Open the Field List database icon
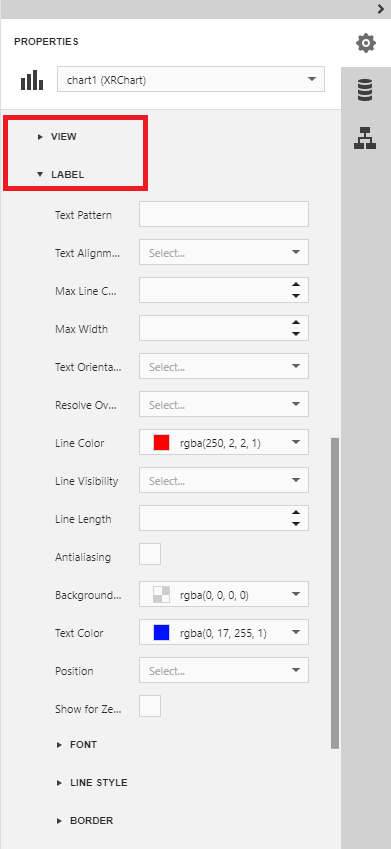 (x=366, y=90)
